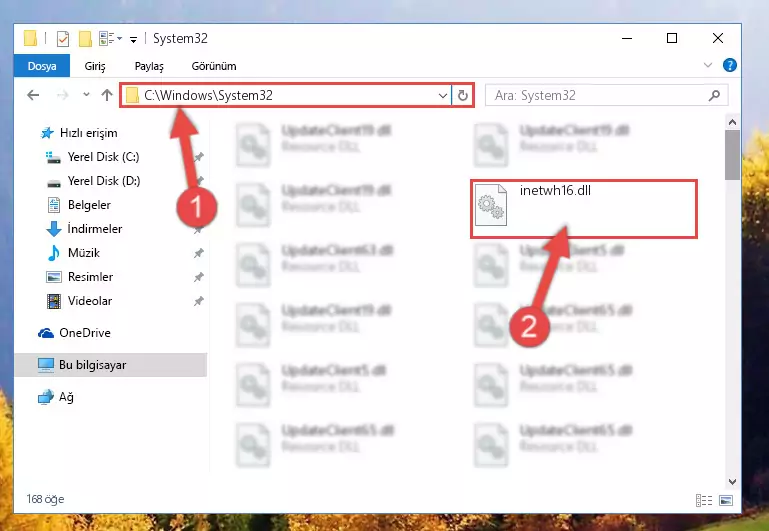Click the pin icon next to Müzik
Screen dimensions: 769x531
tap(198, 253)
